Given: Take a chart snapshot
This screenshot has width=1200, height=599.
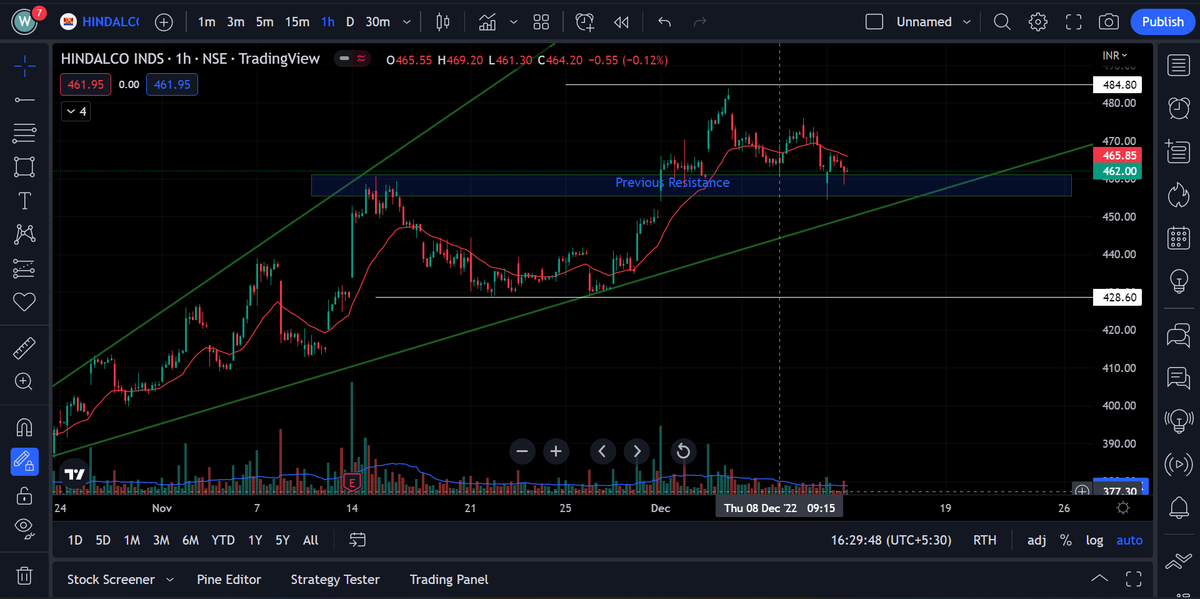Looking at the screenshot, I should (x=1108, y=22).
